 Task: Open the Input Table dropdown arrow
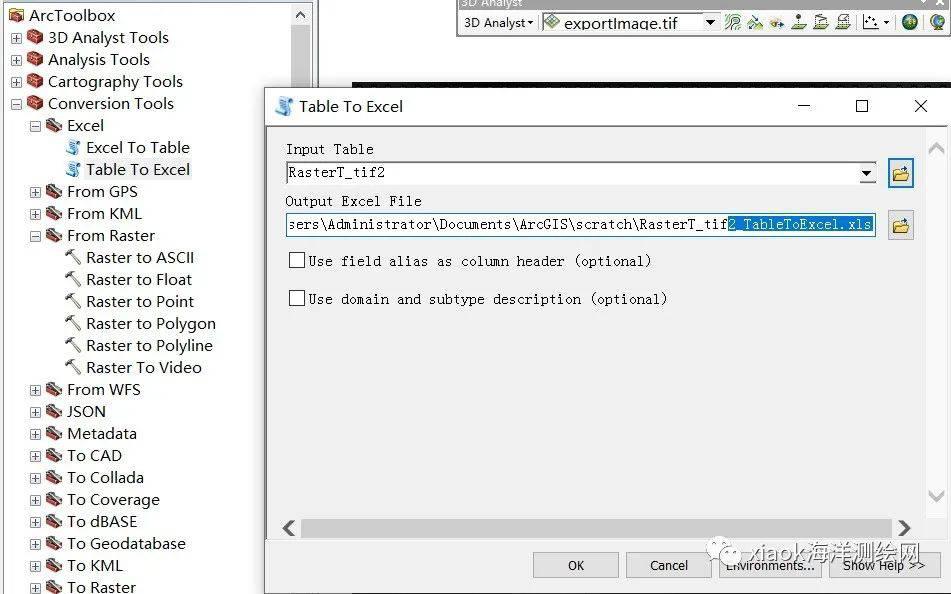[866, 174]
